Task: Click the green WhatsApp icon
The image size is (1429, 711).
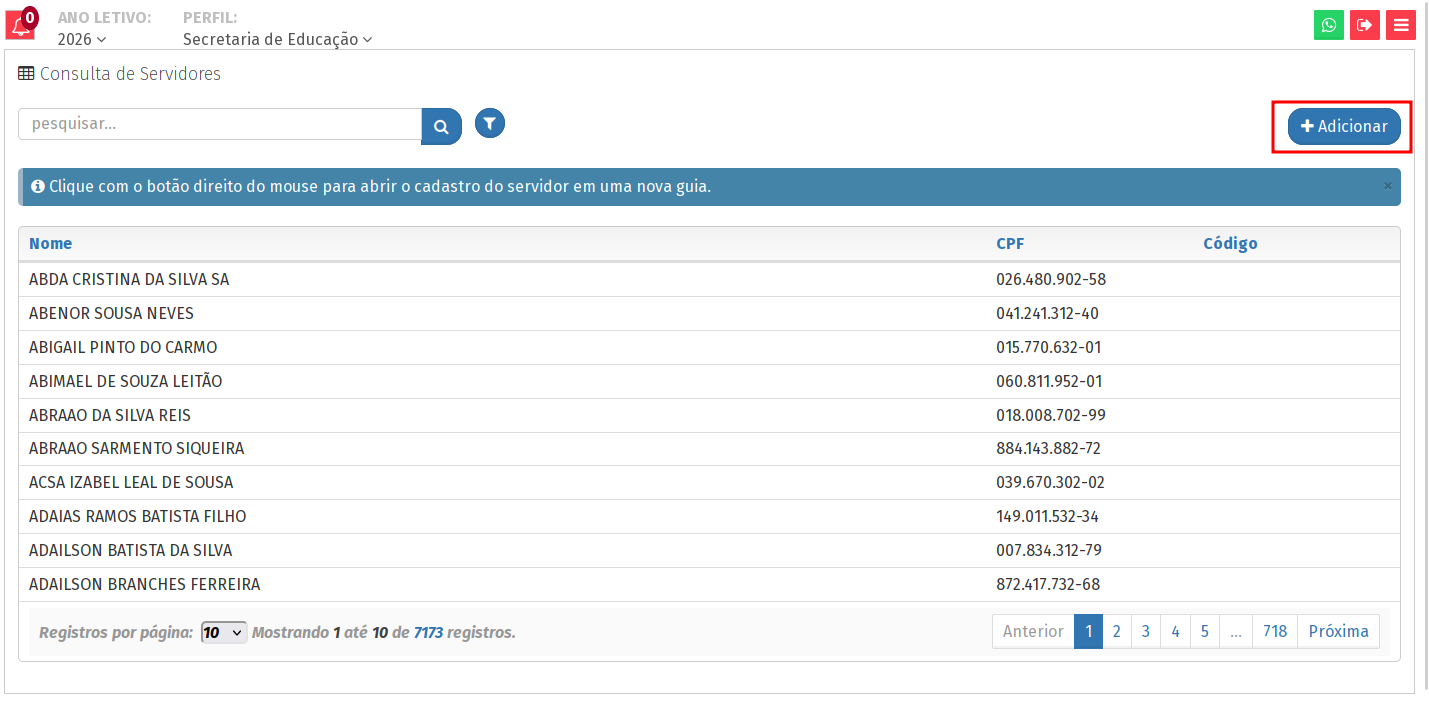Action: coord(1328,25)
